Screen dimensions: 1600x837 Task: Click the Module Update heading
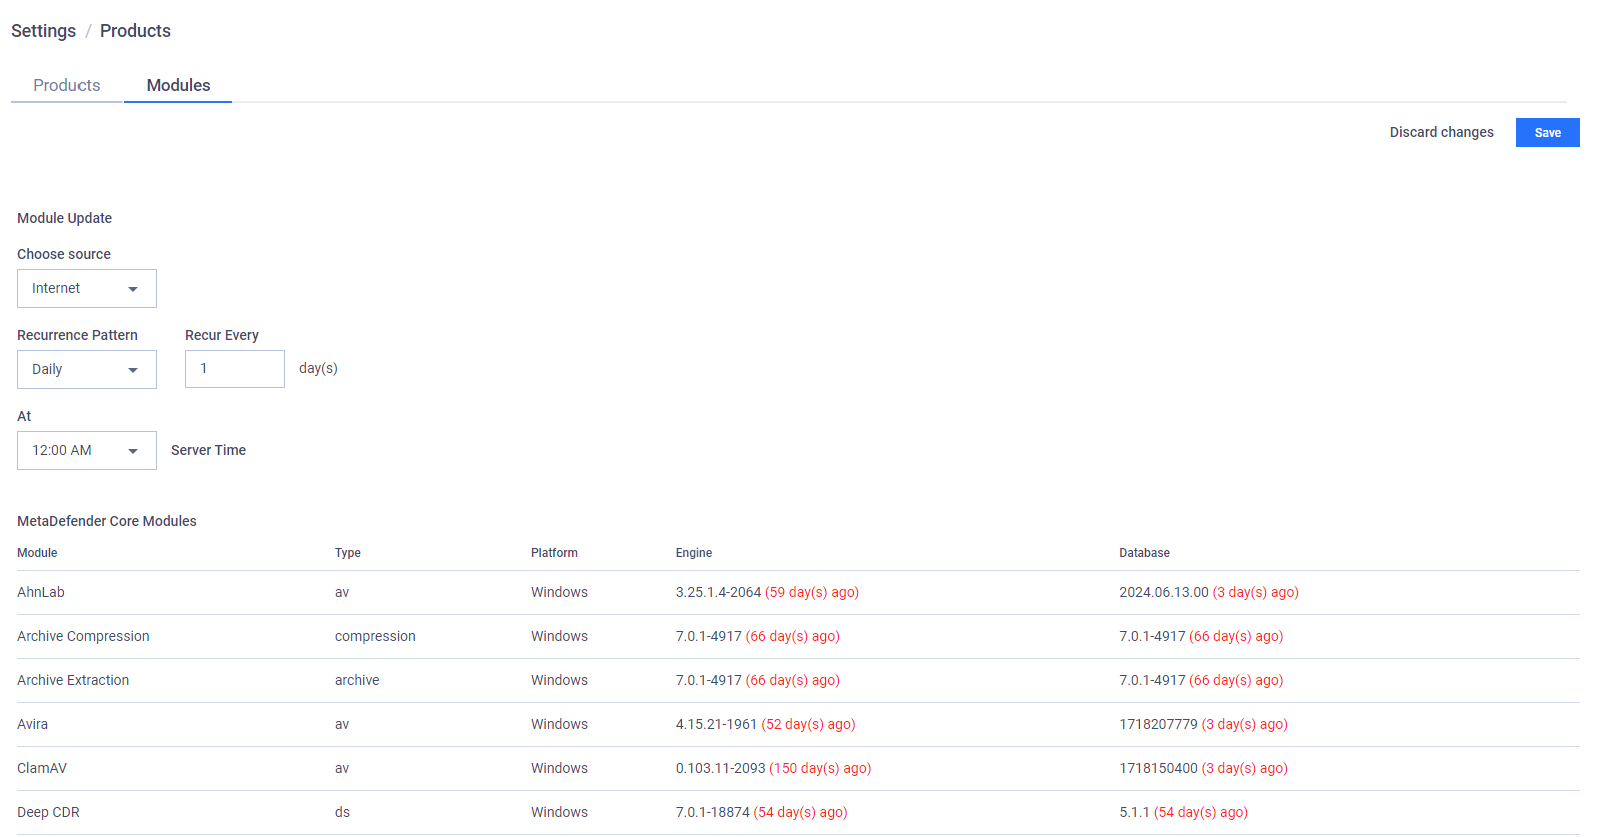click(64, 218)
